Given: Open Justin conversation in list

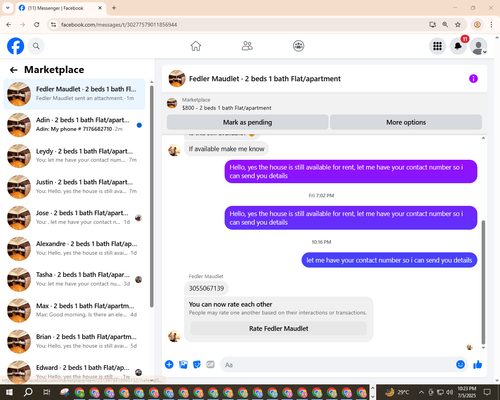Looking at the screenshot, I should tap(74, 187).
